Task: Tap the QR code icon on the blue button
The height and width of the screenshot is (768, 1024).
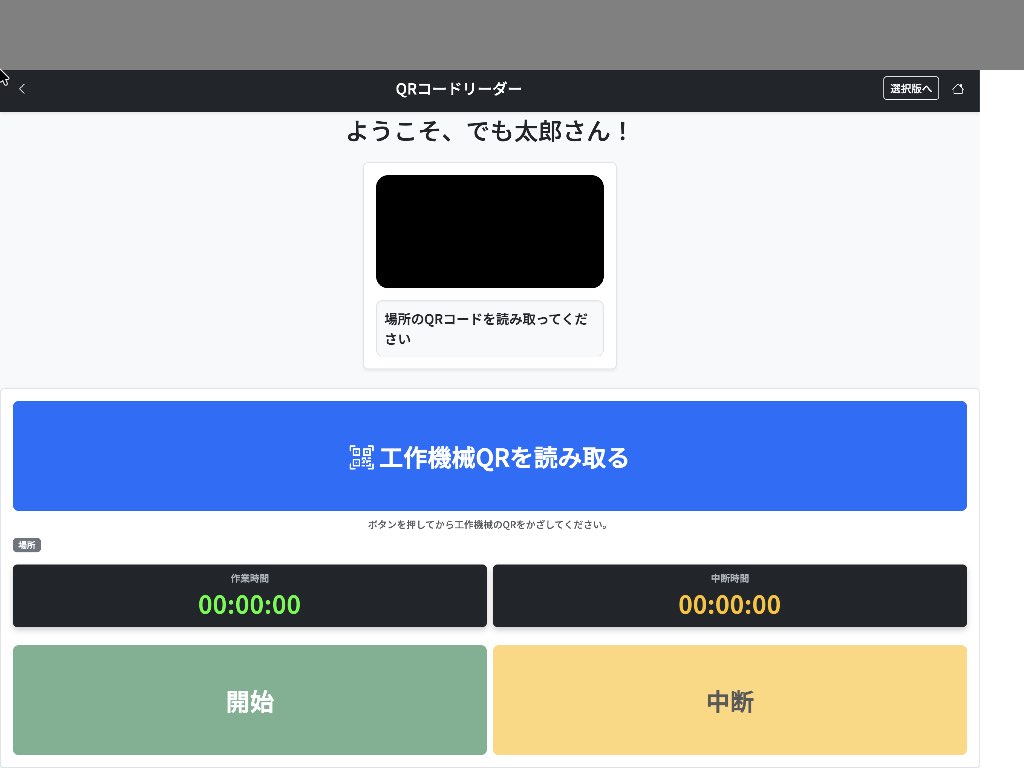Action: pos(361,457)
